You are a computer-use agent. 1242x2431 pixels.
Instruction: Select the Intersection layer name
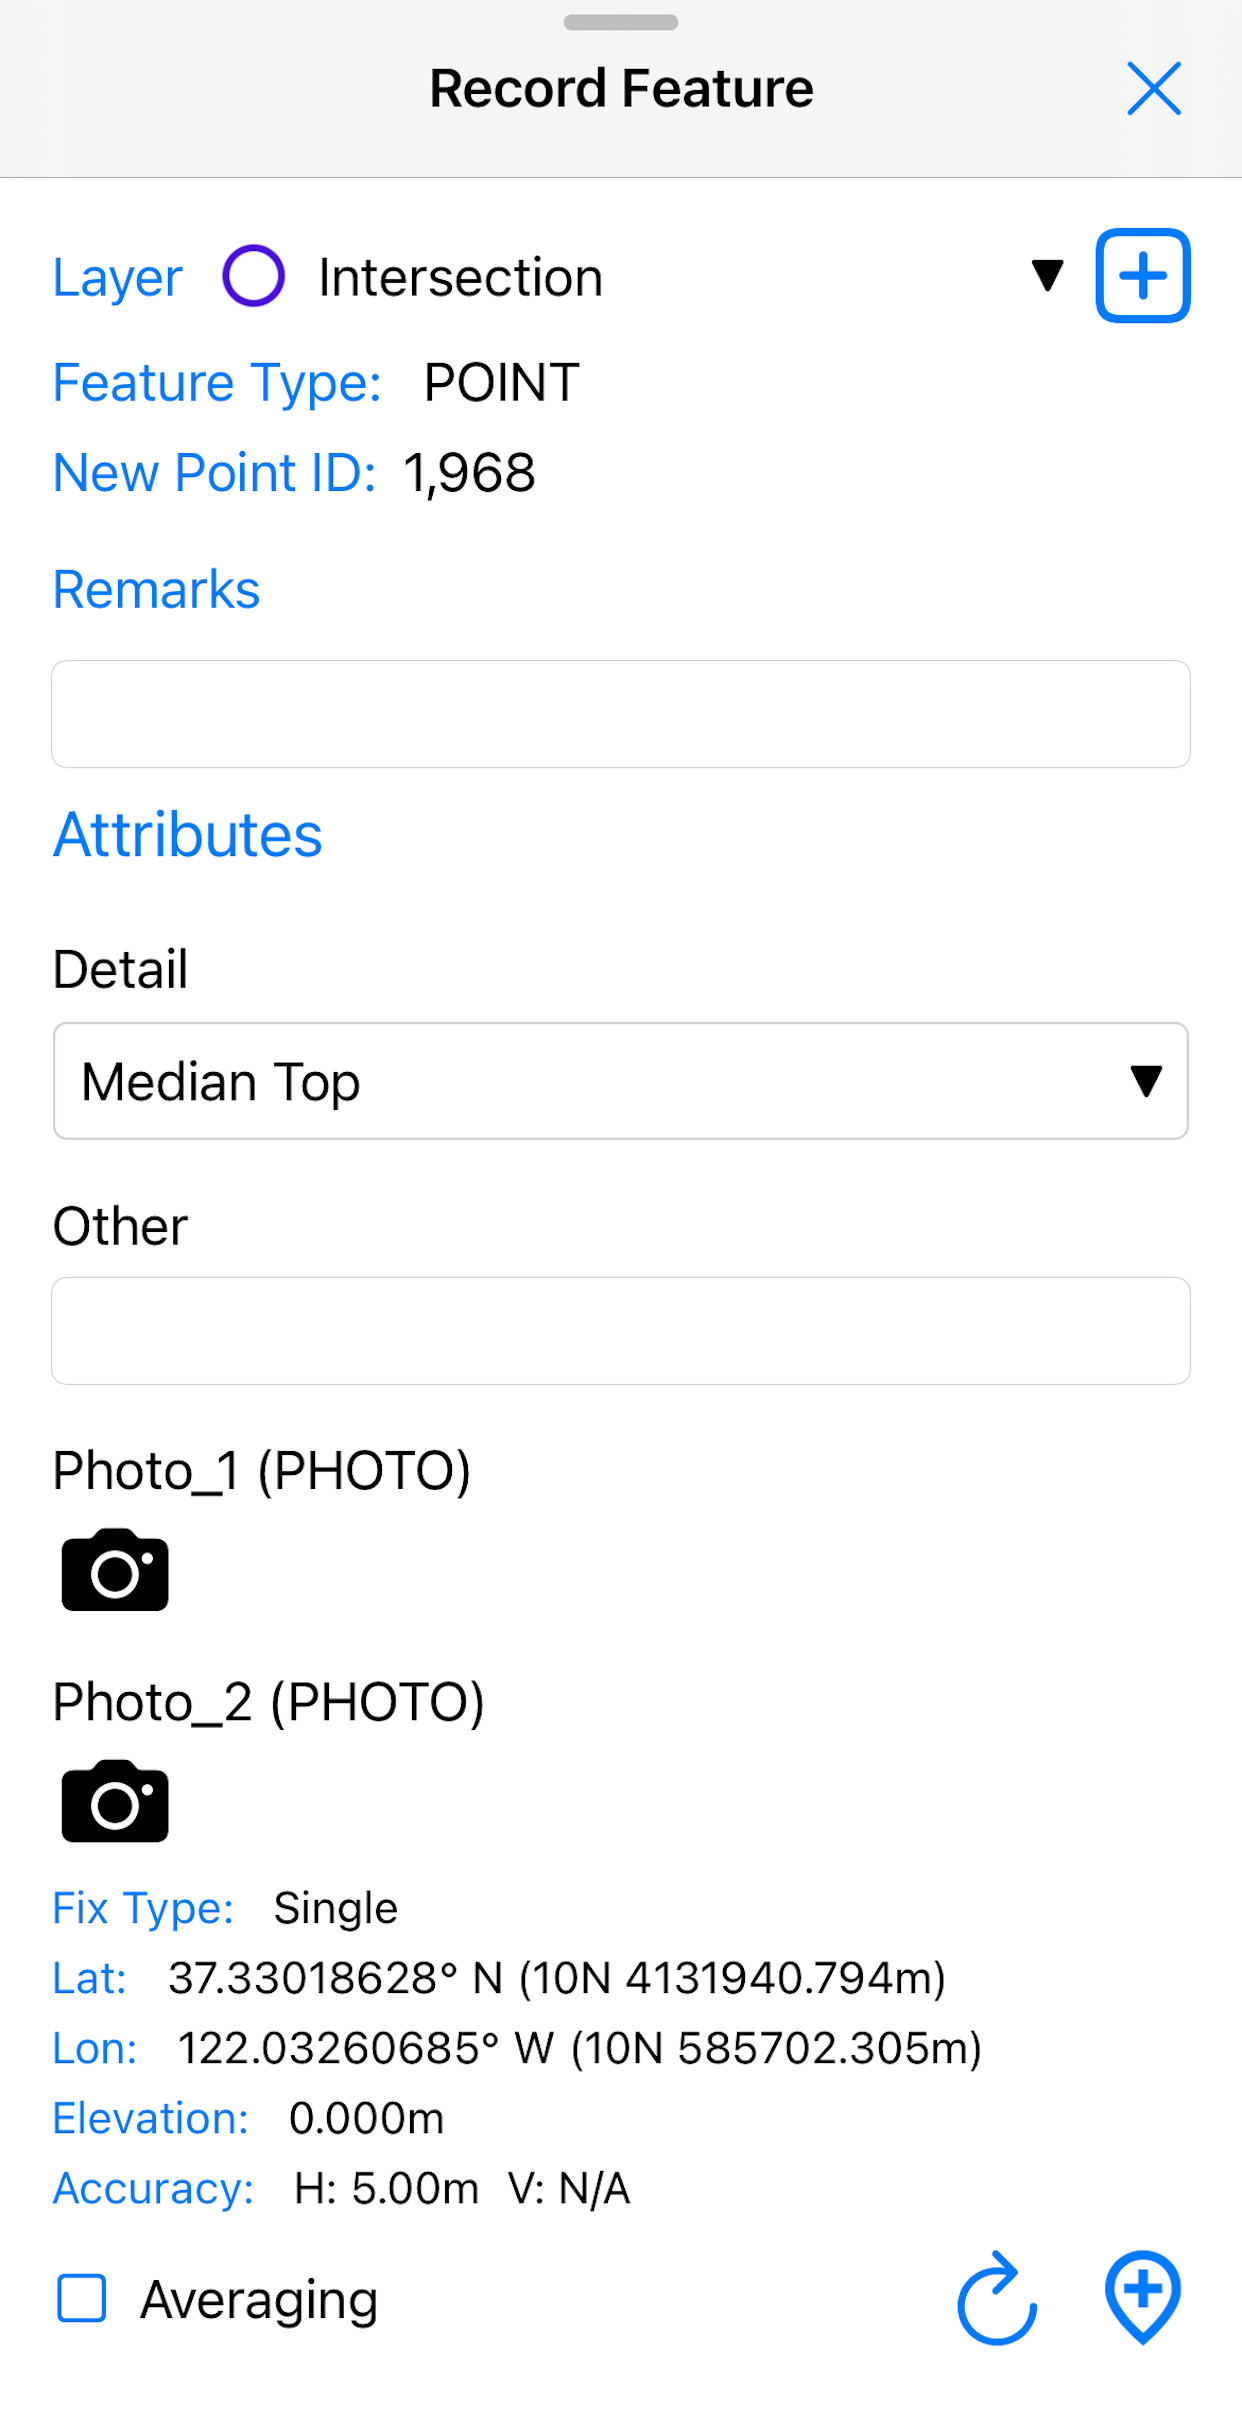coord(460,278)
